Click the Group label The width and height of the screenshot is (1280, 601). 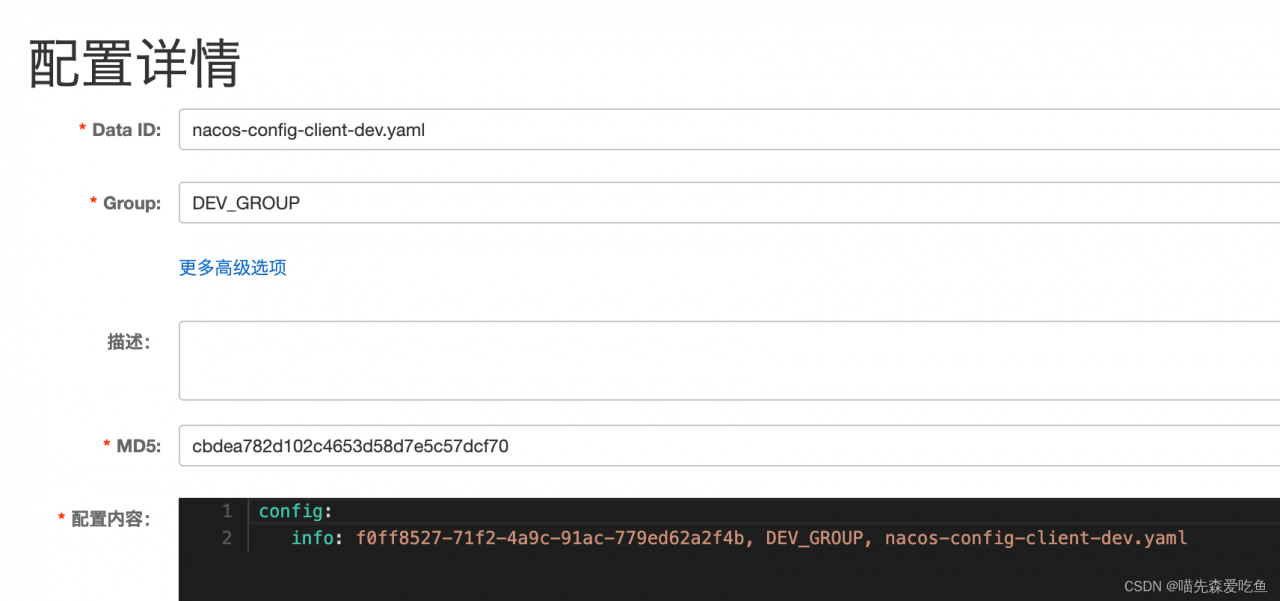131,203
